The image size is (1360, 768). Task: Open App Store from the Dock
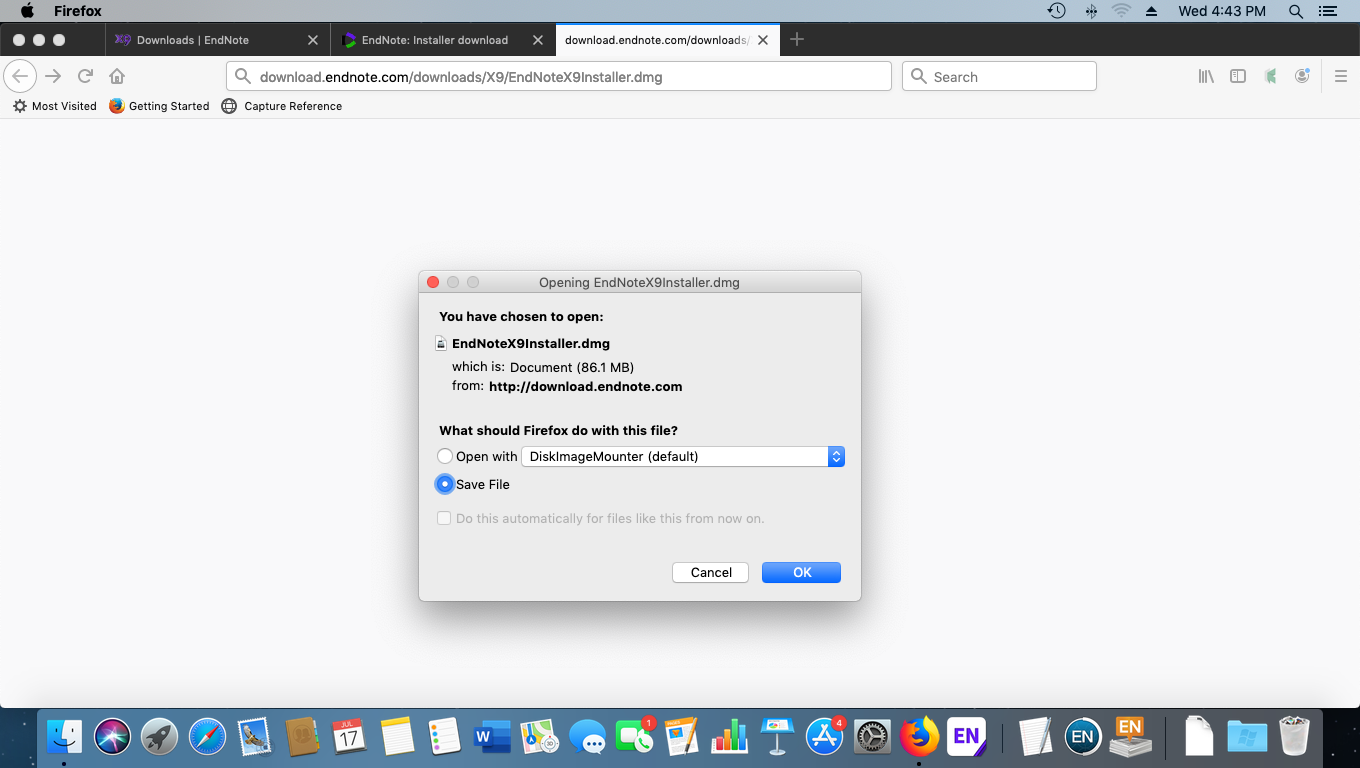[825, 738]
